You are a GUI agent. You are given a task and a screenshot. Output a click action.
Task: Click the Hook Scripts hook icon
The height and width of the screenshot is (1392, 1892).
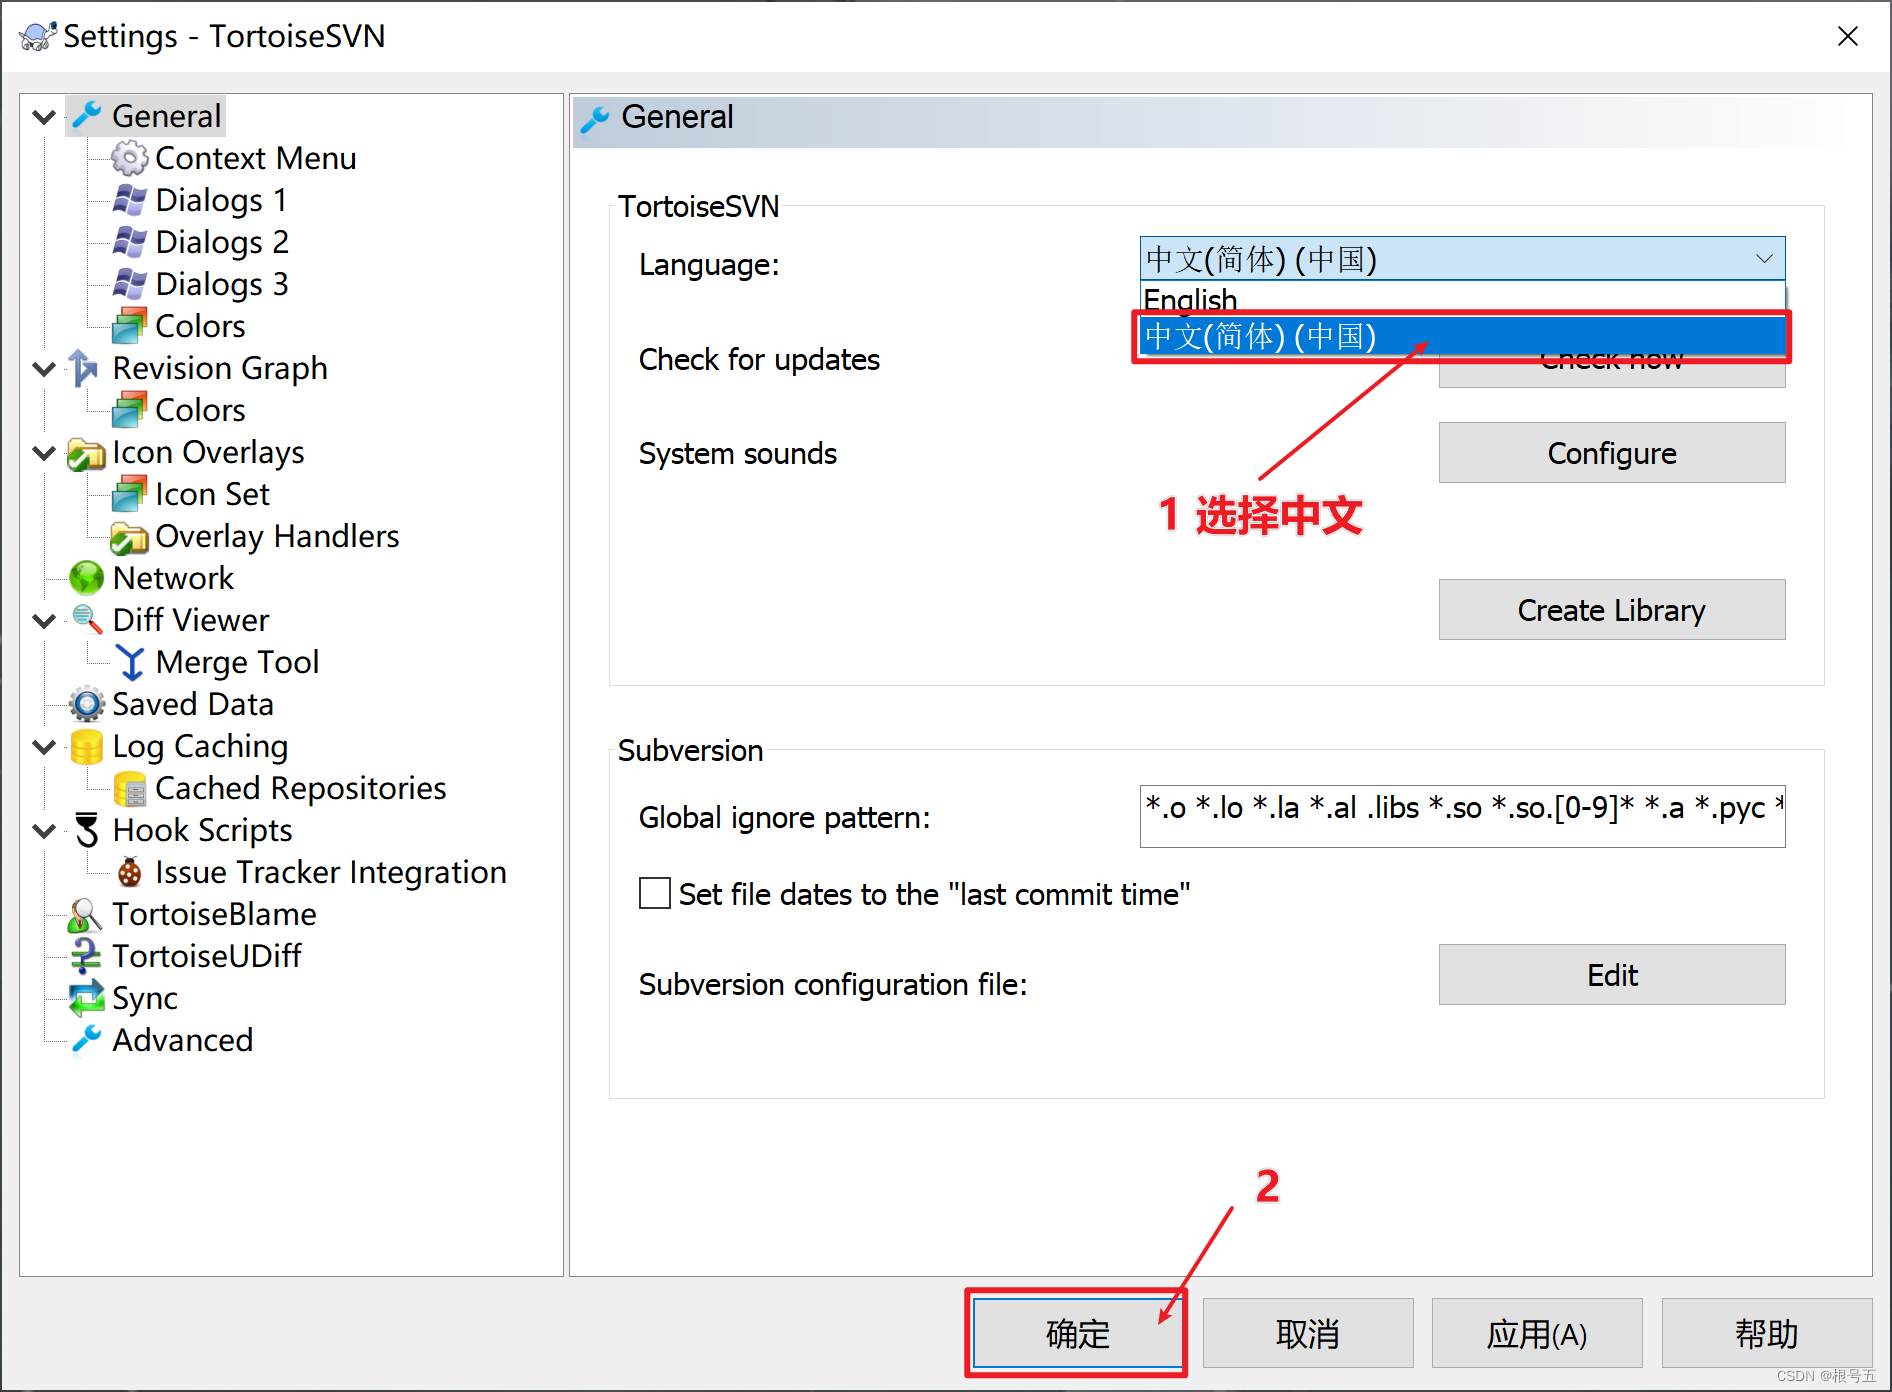tap(87, 830)
